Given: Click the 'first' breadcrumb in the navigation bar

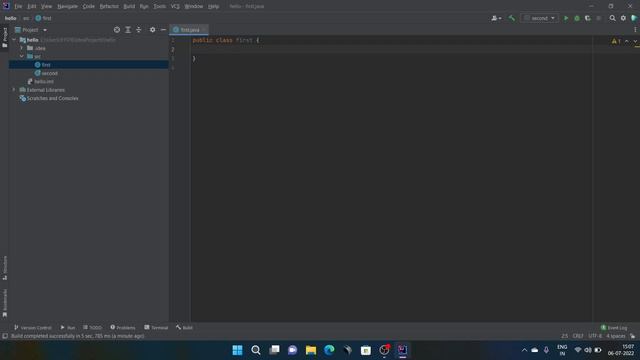Looking at the screenshot, I should 43,18.
